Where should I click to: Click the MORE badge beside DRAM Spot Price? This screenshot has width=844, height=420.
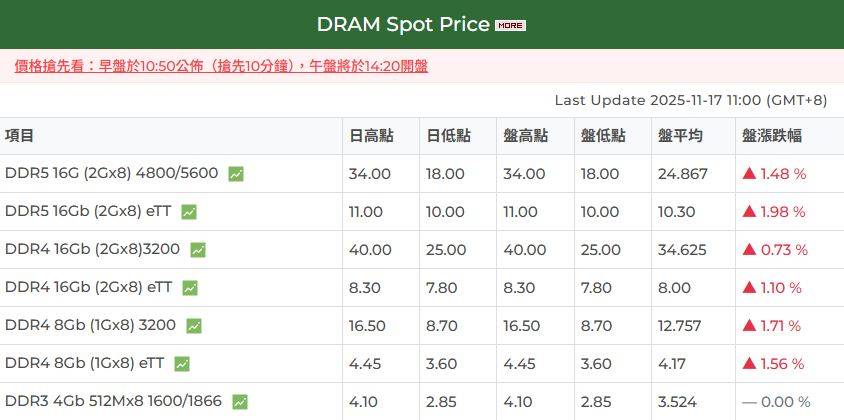coord(510,25)
